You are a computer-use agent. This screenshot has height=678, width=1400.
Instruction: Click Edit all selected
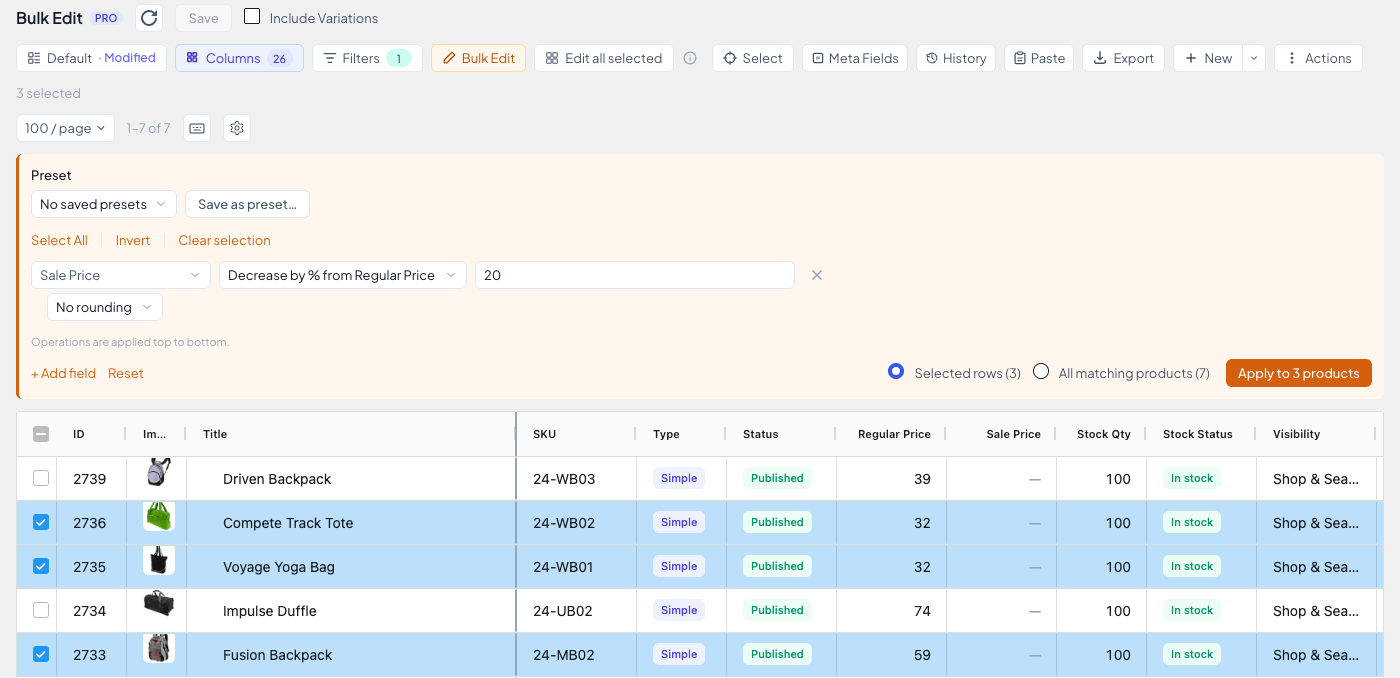(604, 58)
